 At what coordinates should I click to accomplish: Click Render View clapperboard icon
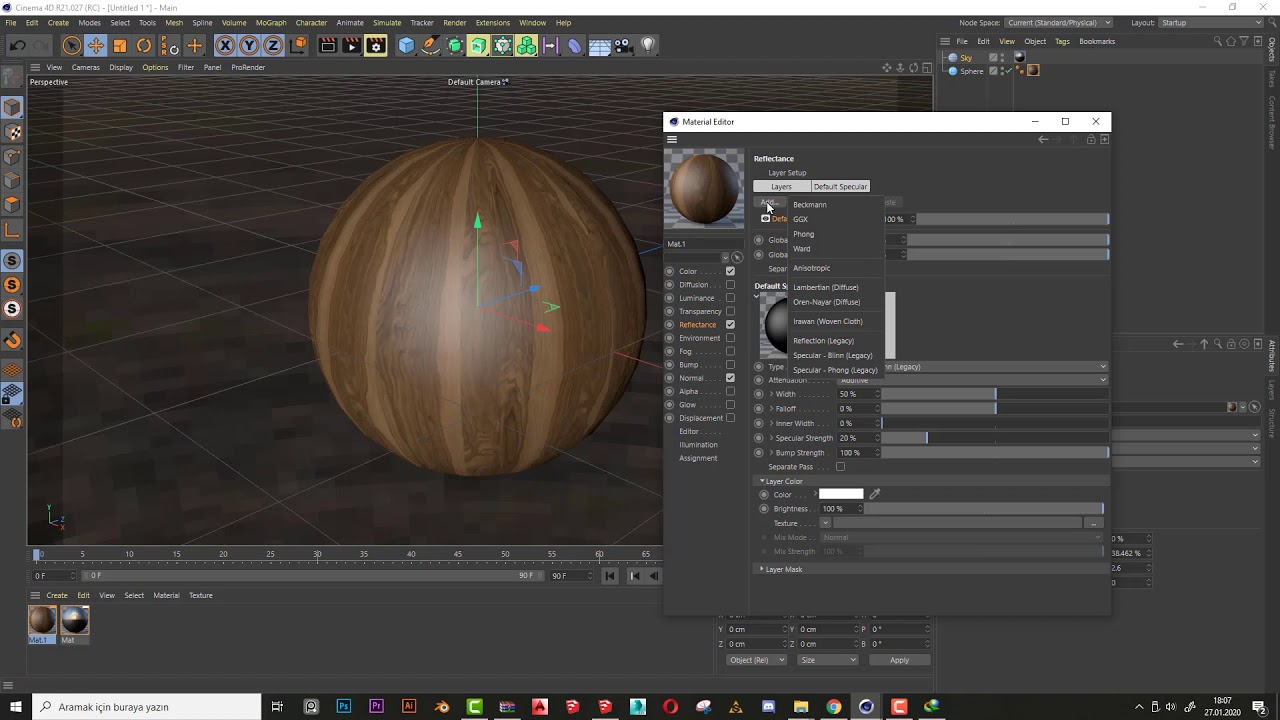click(x=327, y=45)
